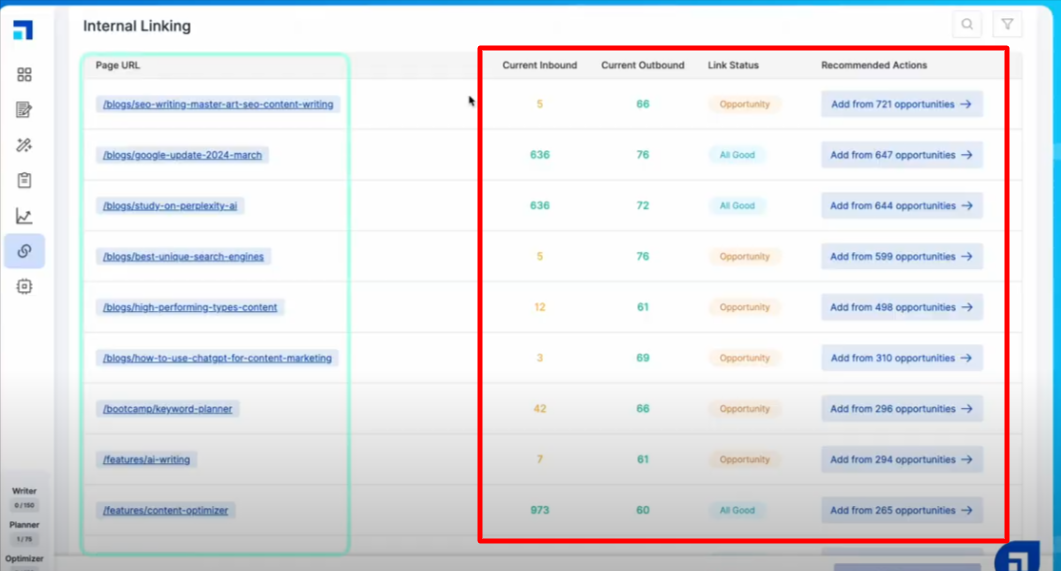This screenshot has width=1061, height=571.
Task: Open /blogs/seo-writing-master-art-seo-content-writing link
Action: 218,104
